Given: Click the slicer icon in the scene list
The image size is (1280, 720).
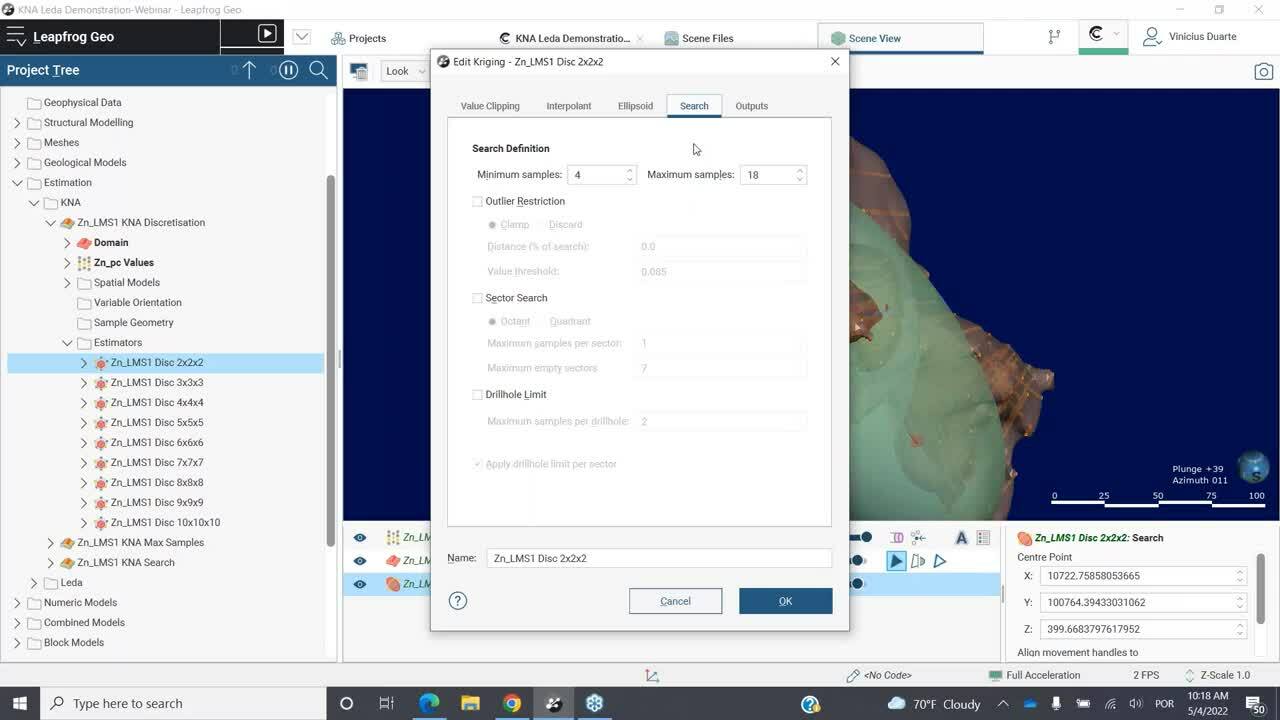Looking at the screenshot, I should pos(897,538).
